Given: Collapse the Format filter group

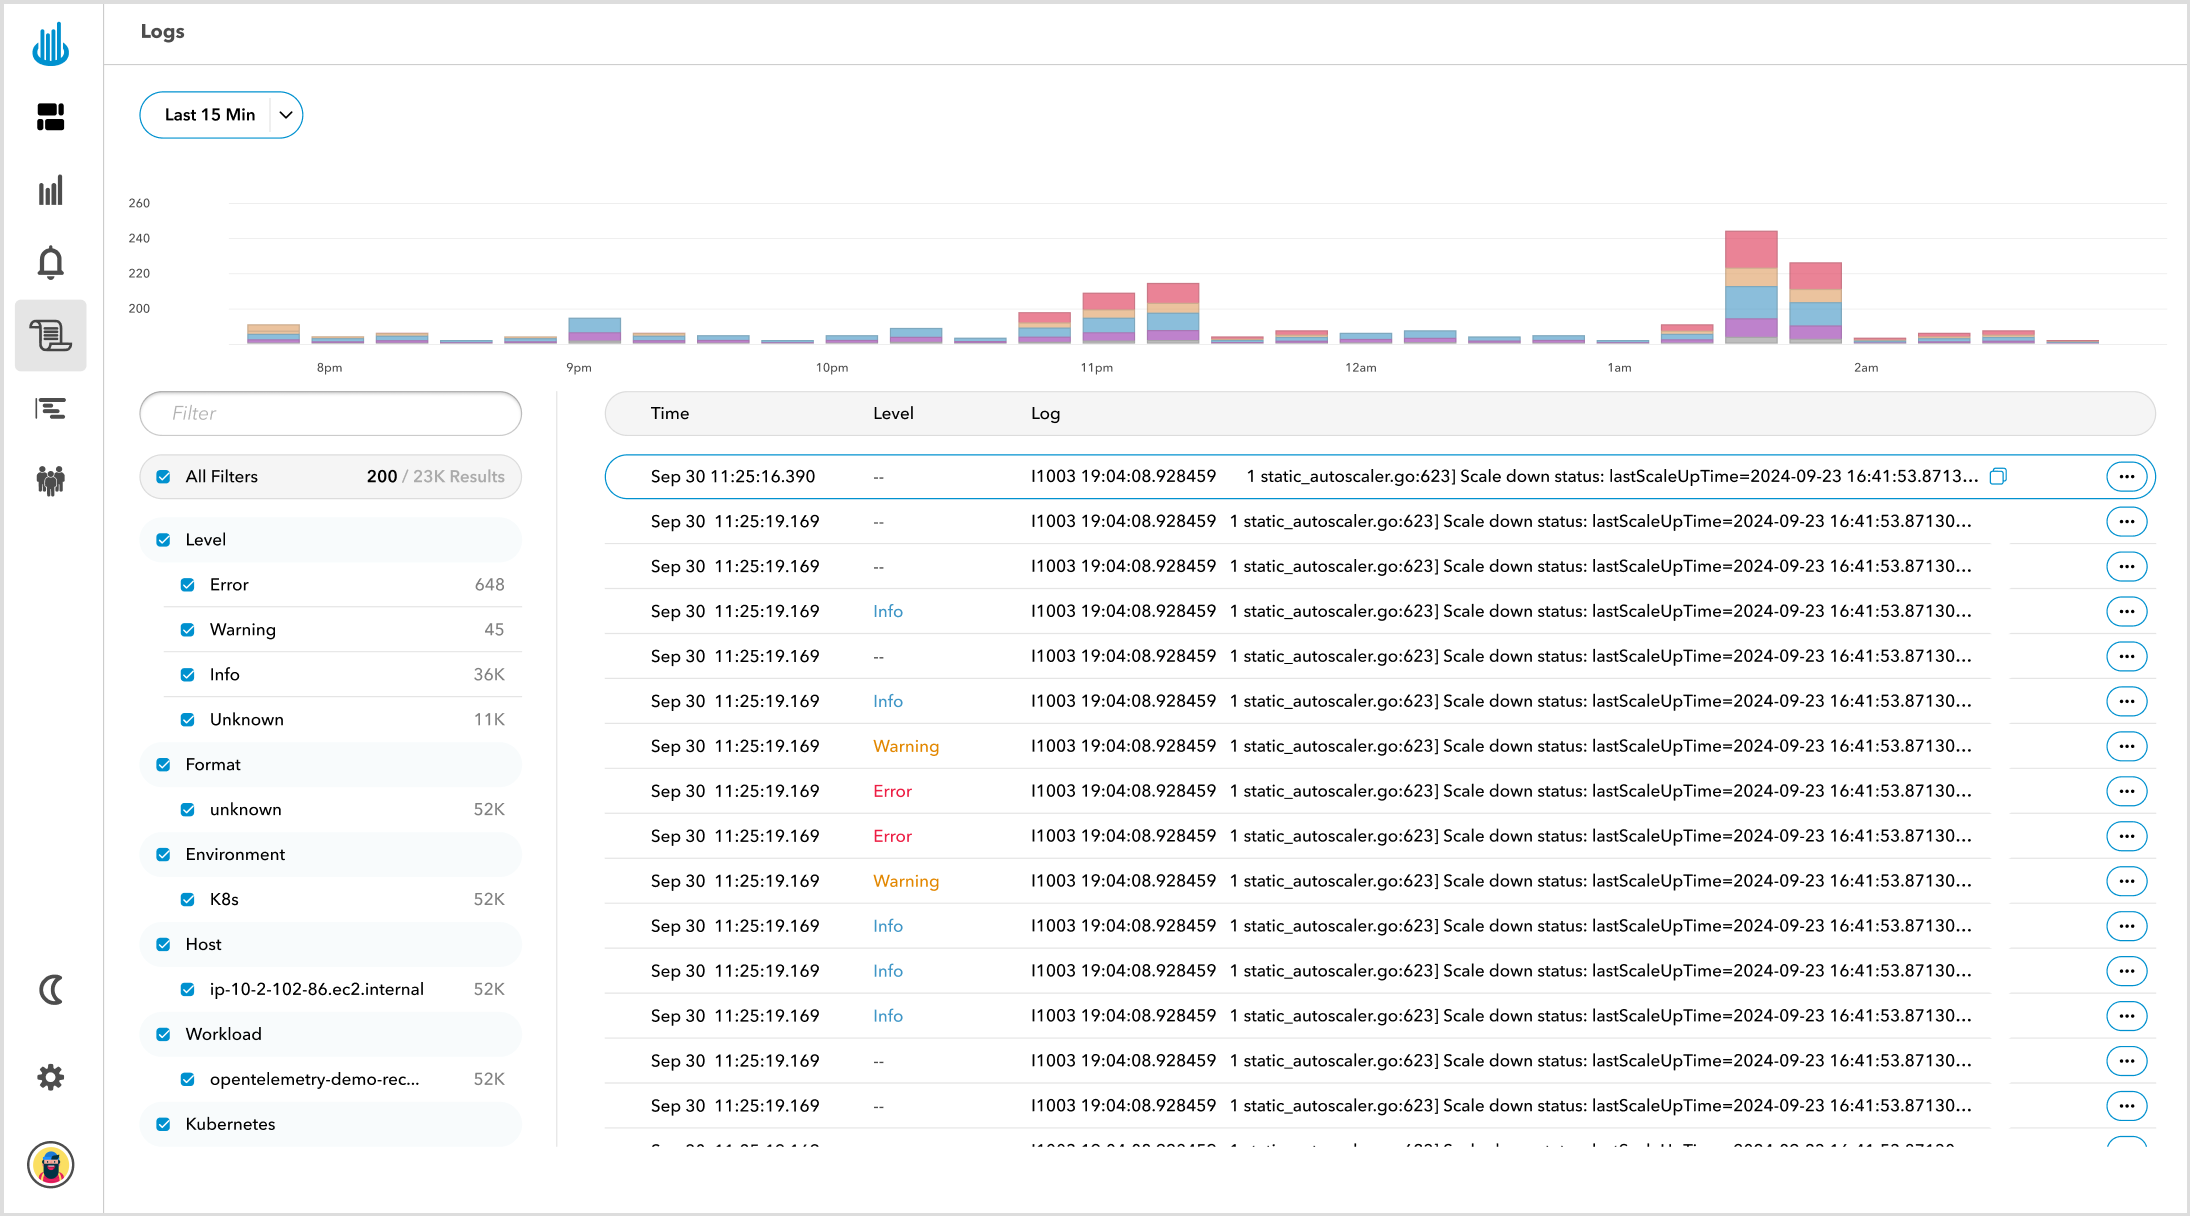Looking at the screenshot, I should coord(213,765).
